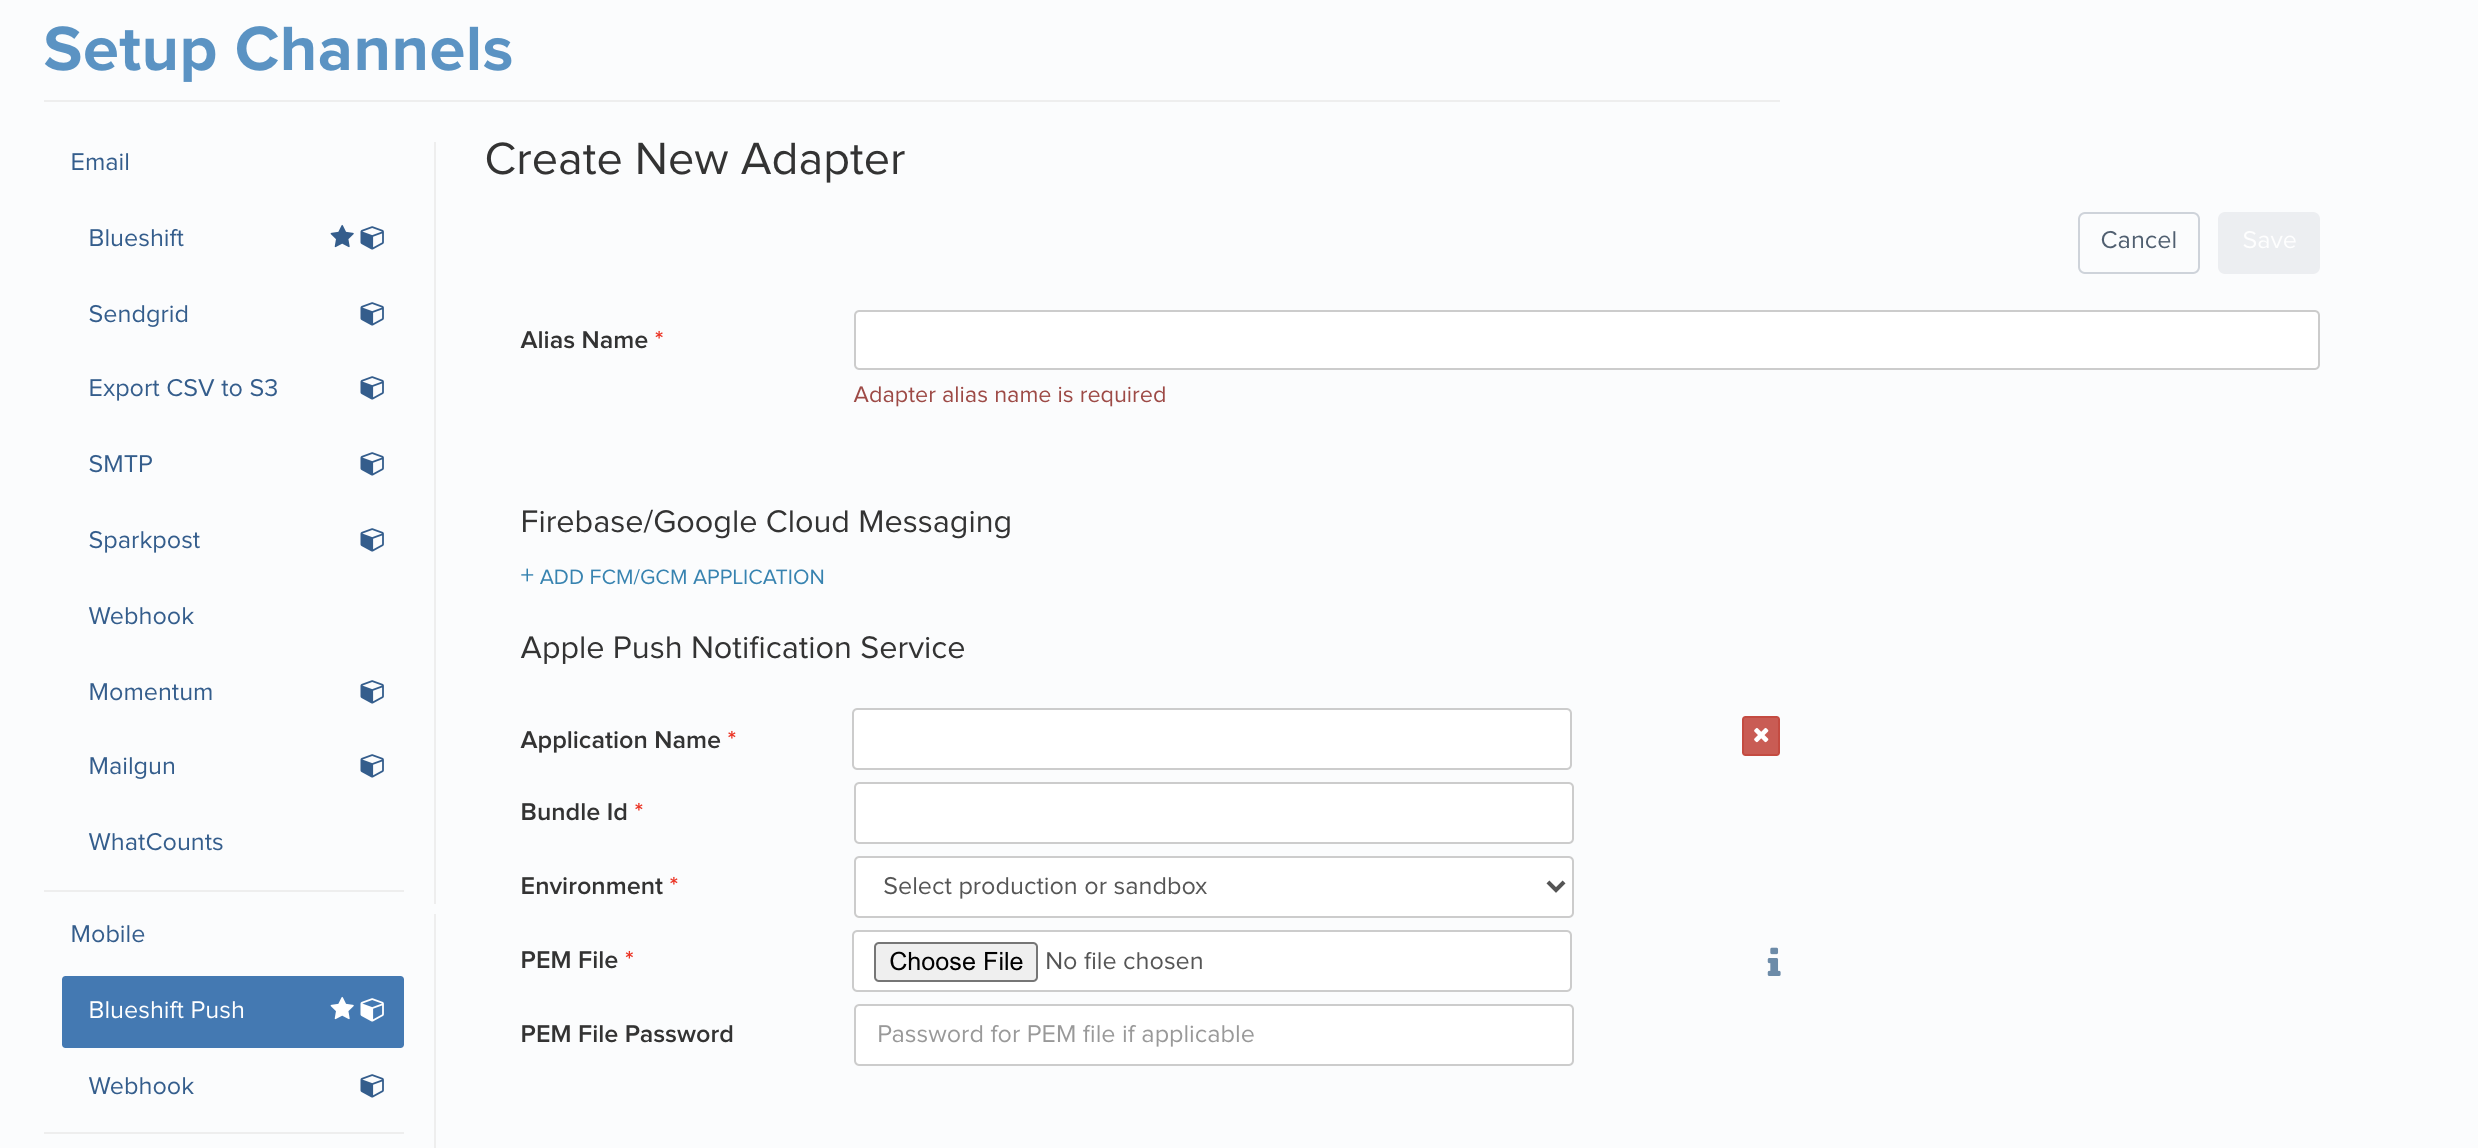Click the PEM File info icon
This screenshot has width=2478, height=1148.
coord(1773,962)
